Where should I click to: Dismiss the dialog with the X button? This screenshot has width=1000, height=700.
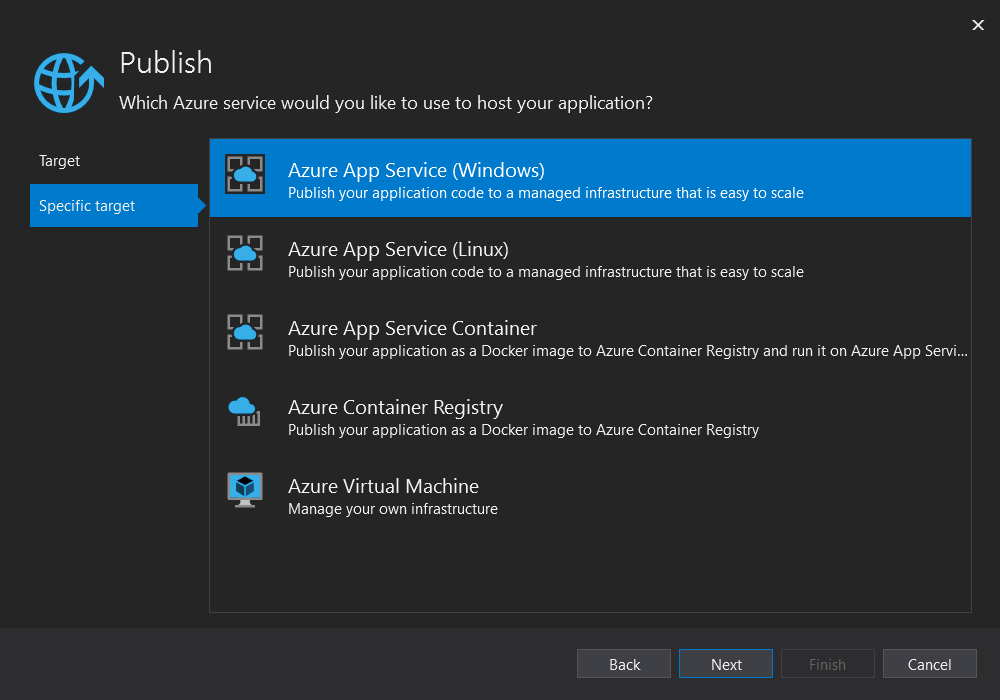(x=978, y=25)
